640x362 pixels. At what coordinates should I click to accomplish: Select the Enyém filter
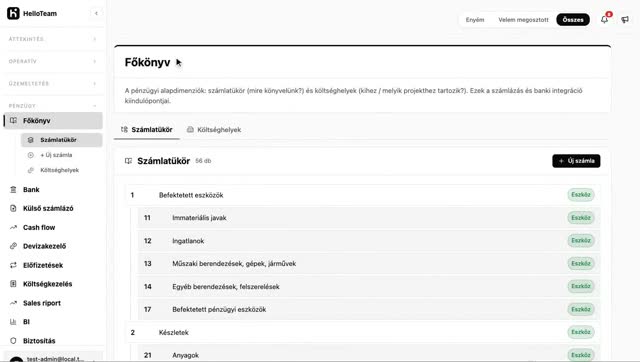click(475, 20)
